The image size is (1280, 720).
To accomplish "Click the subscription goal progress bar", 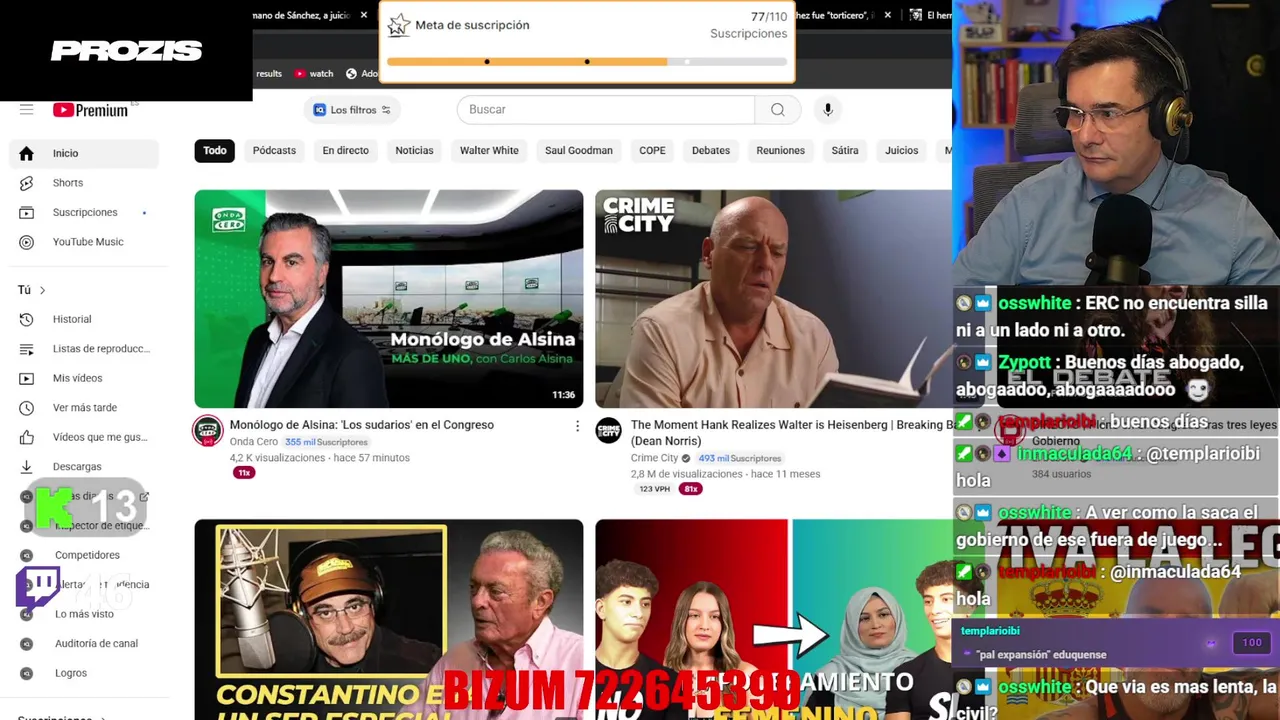I will [x=587, y=62].
